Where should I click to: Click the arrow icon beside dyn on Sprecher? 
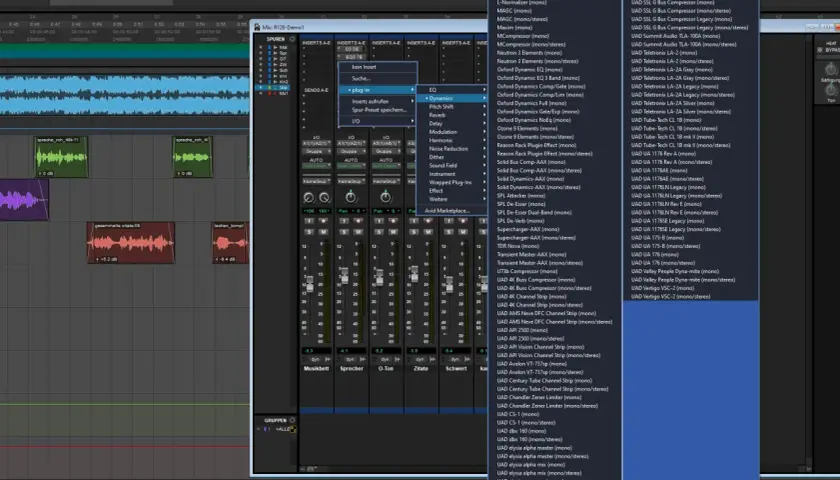pyautogui.click(x=363, y=359)
